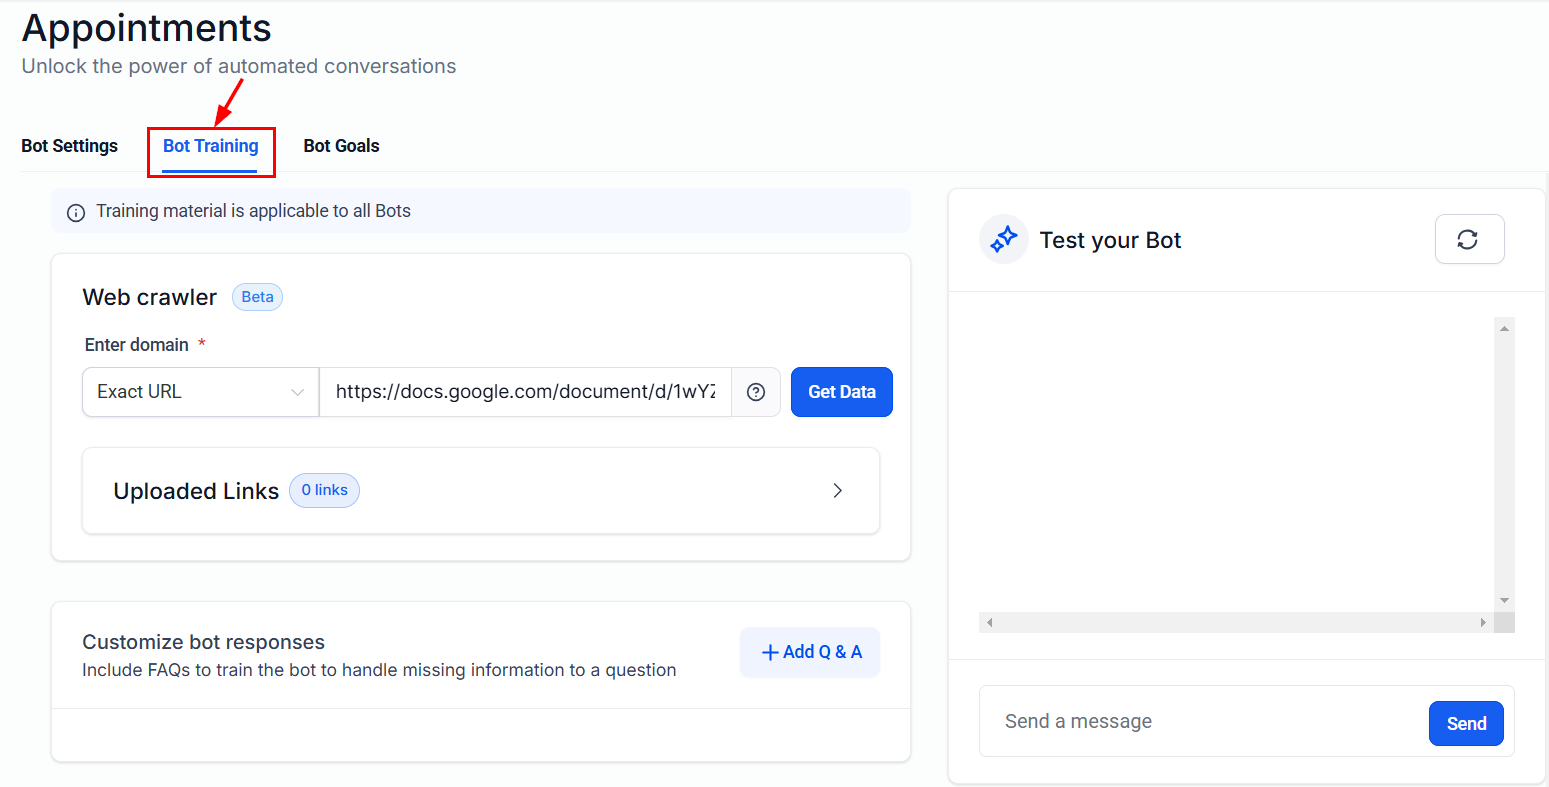This screenshot has width=1549, height=787.
Task: Click the plus icon on Add Q & A
Action: pyautogui.click(x=770, y=653)
